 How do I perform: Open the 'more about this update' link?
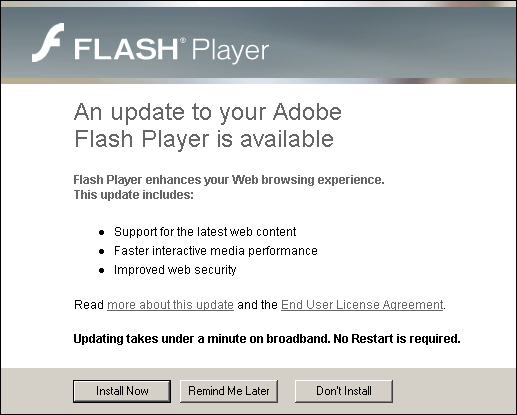coord(170,305)
